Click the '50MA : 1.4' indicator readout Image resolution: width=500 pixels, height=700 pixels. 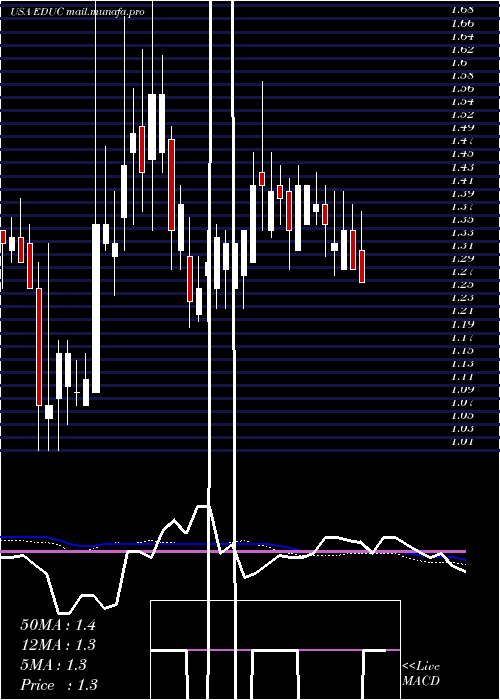coord(58,625)
